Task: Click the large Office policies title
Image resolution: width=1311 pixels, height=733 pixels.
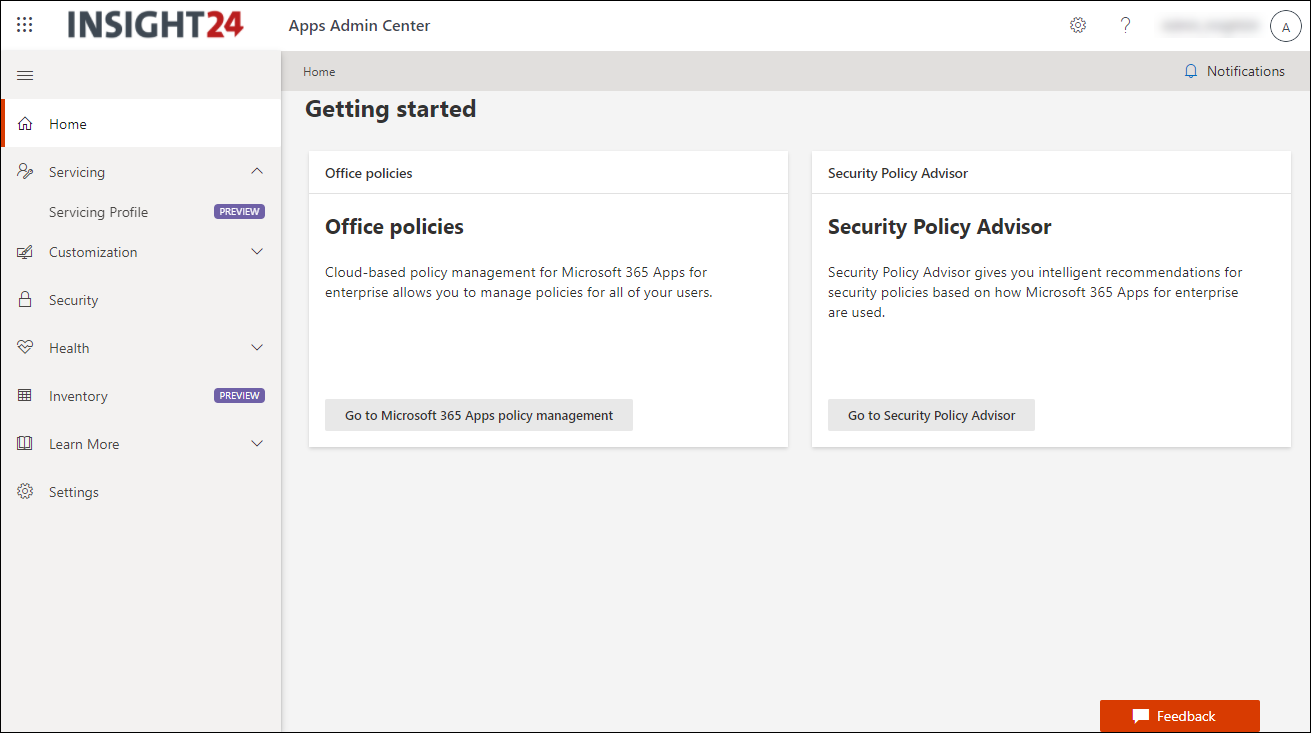Action: (394, 227)
